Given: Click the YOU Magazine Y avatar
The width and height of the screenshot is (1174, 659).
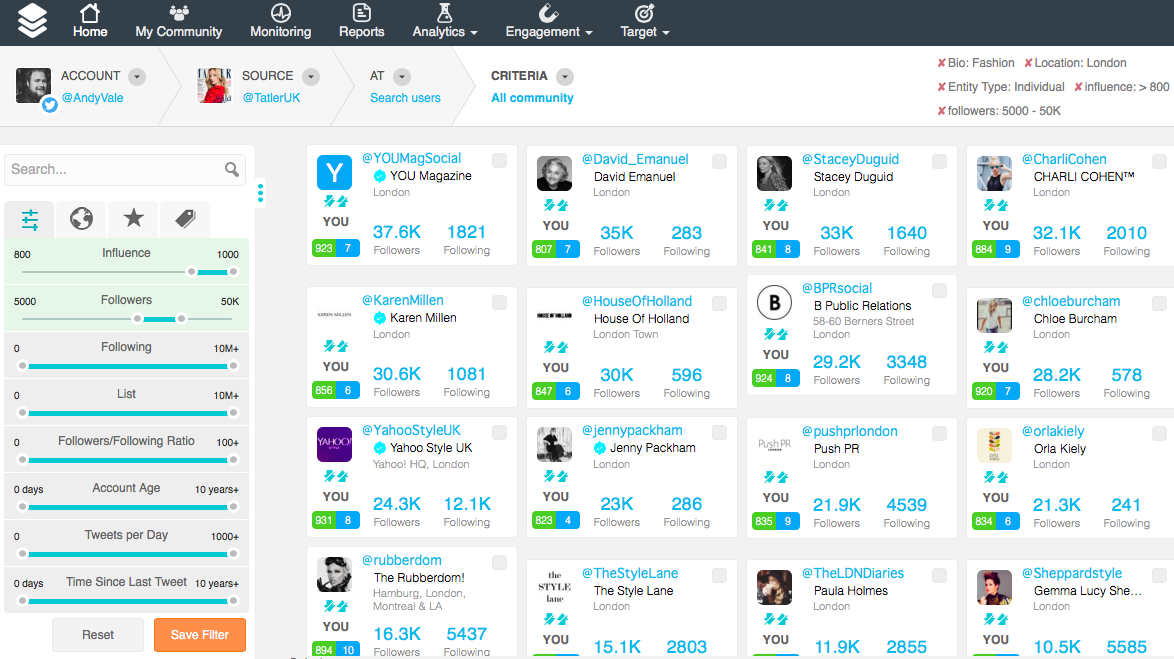Looking at the screenshot, I should coord(335,173).
